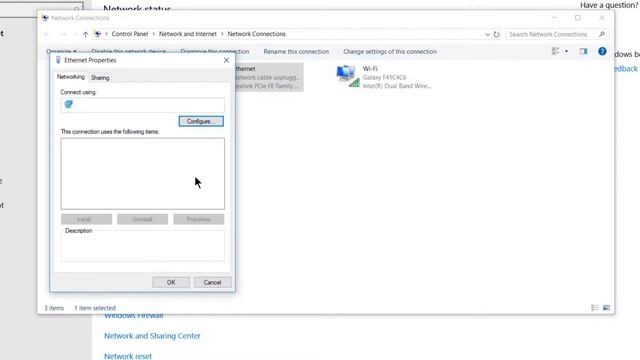Click the Change your view icon

[556, 51]
